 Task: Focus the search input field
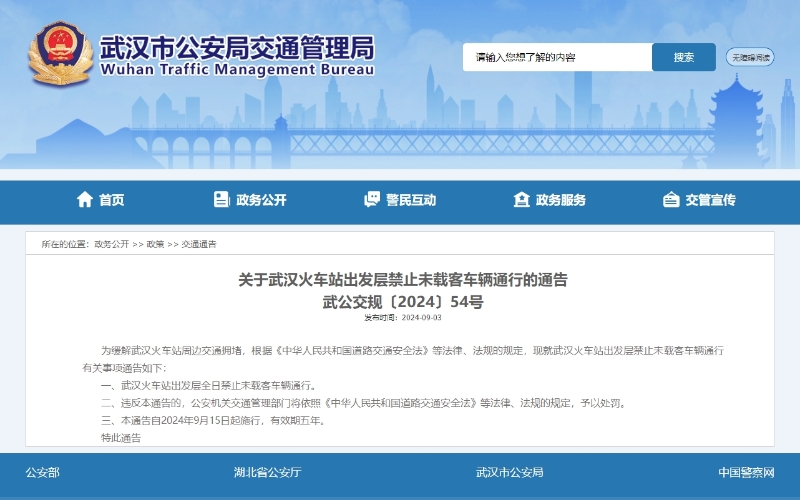pyautogui.click(x=557, y=57)
